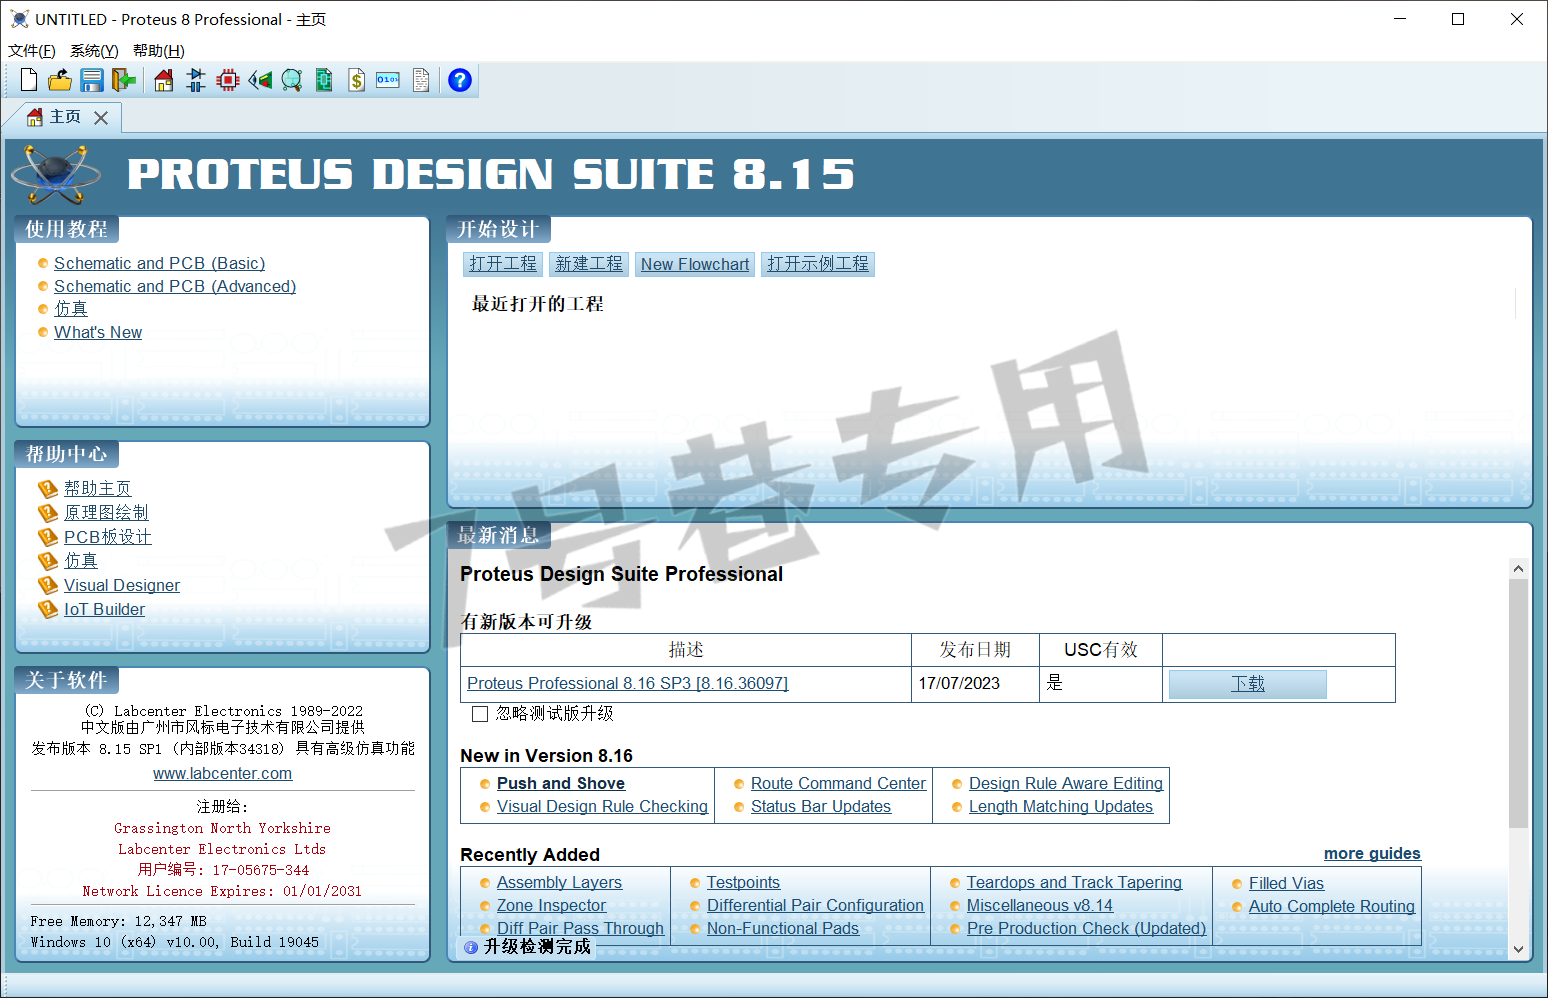This screenshot has width=1548, height=998.
Task: Click news panel scrollbar down arrow
Action: point(1518,950)
